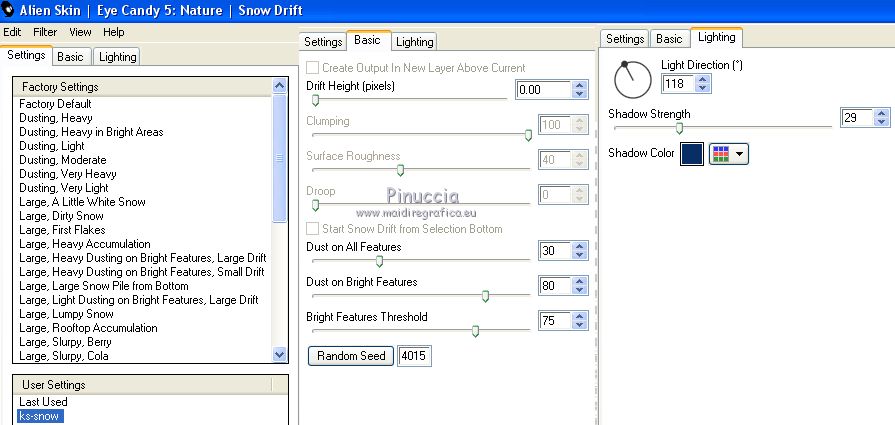Select Dusting, Heavy in Bright Areas preset
Viewport: 895px width, 425px height.
point(91,132)
